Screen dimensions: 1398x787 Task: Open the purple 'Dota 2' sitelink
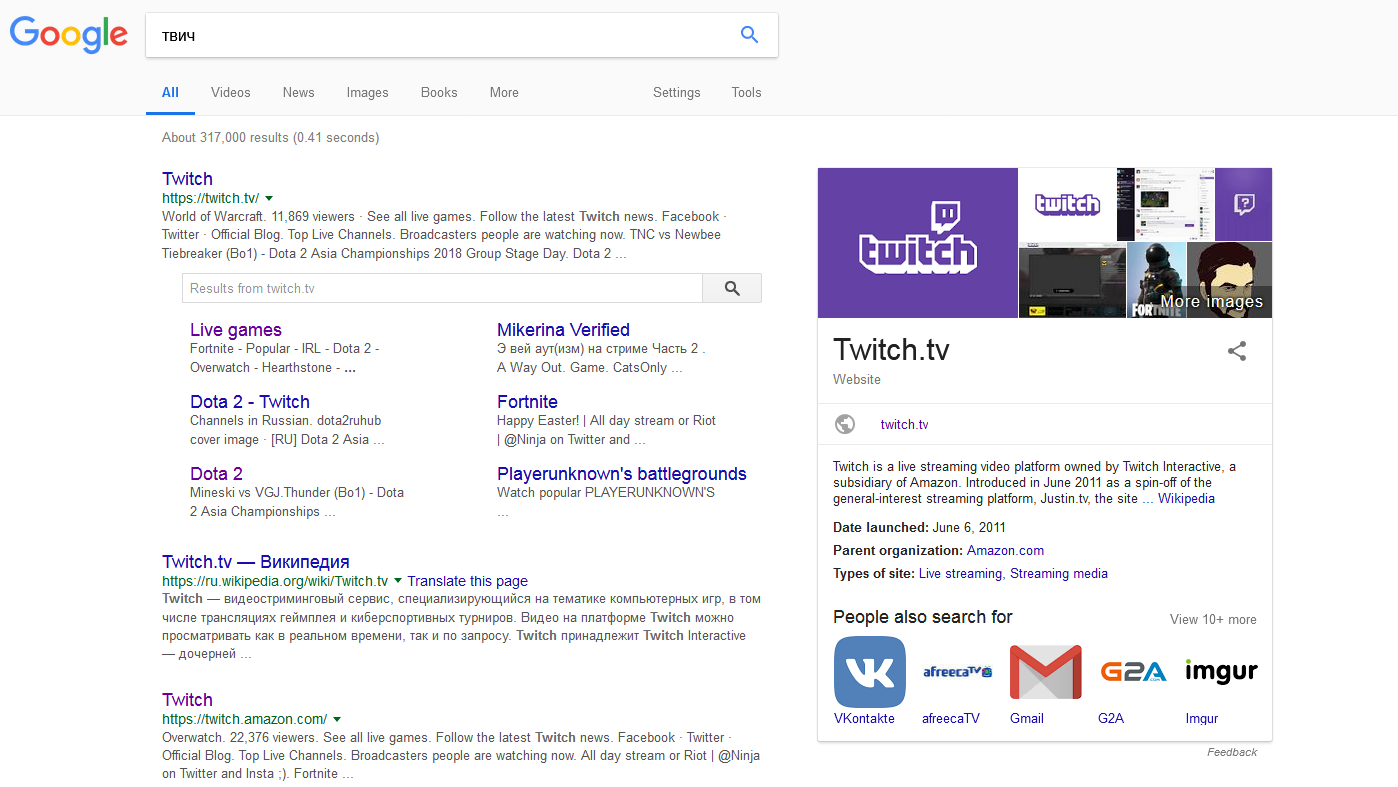216,474
